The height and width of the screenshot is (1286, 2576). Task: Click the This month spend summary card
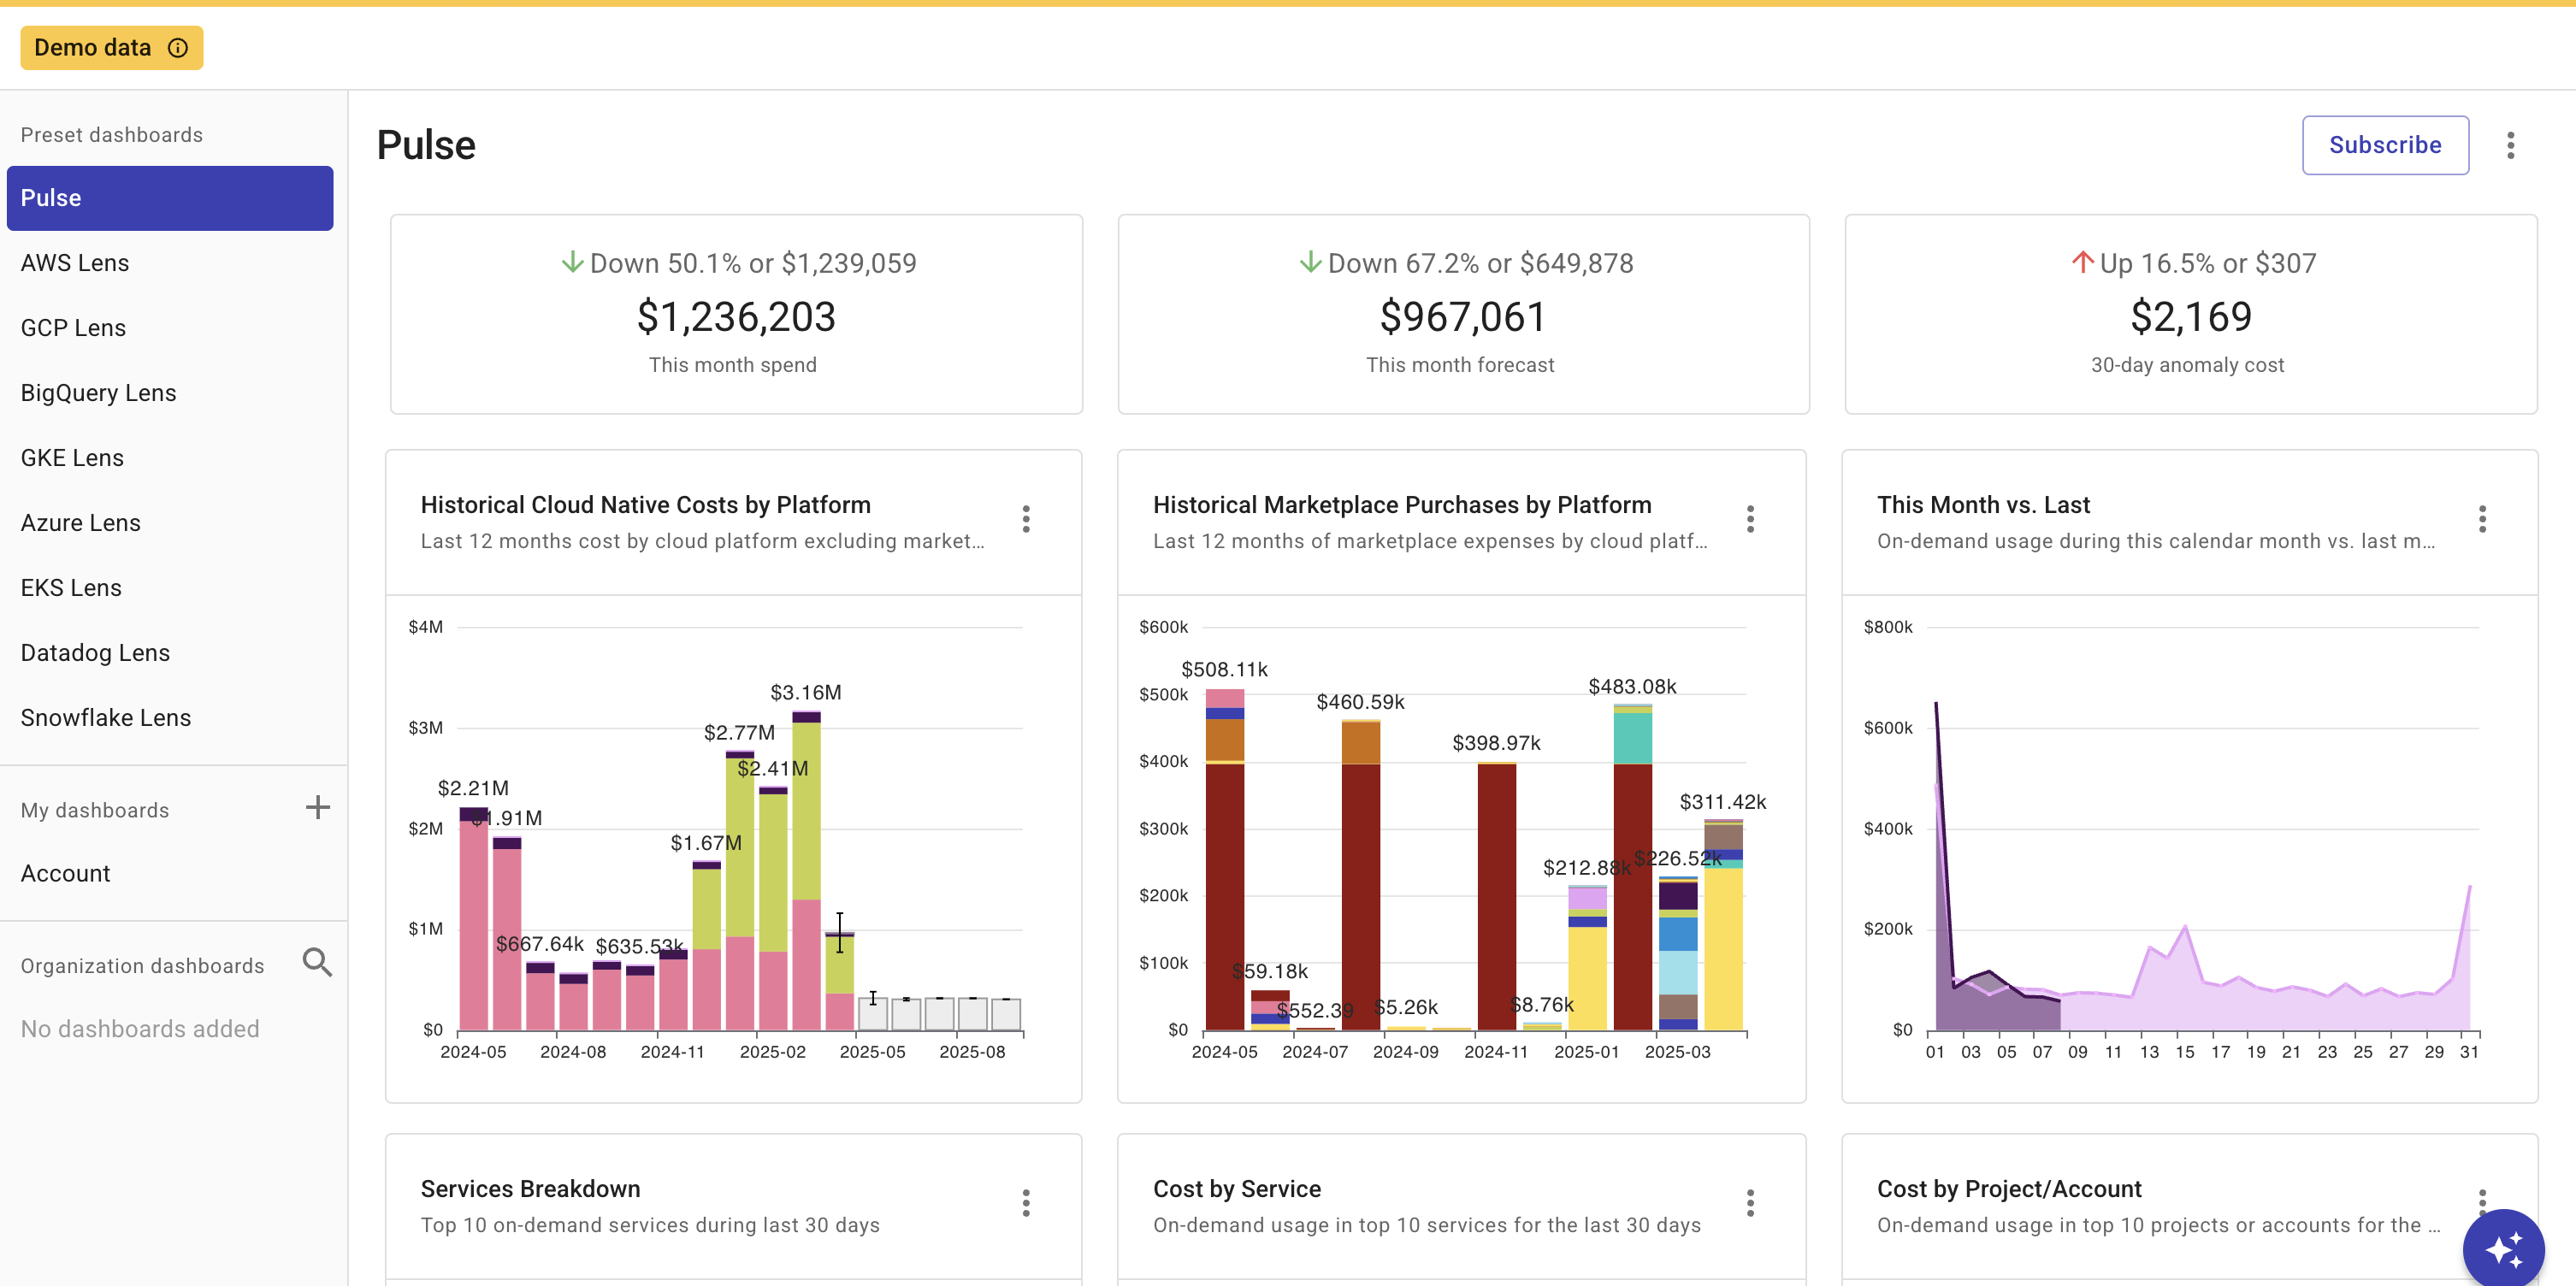click(x=735, y=314)
